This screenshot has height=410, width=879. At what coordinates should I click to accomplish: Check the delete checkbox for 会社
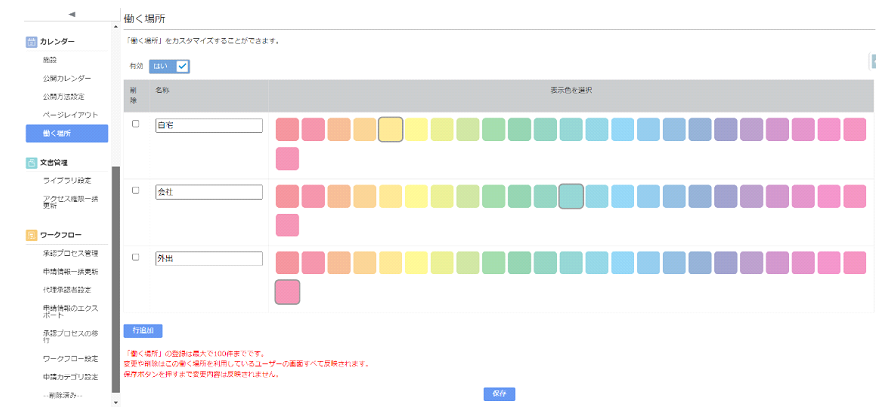[x=136, y=190]
